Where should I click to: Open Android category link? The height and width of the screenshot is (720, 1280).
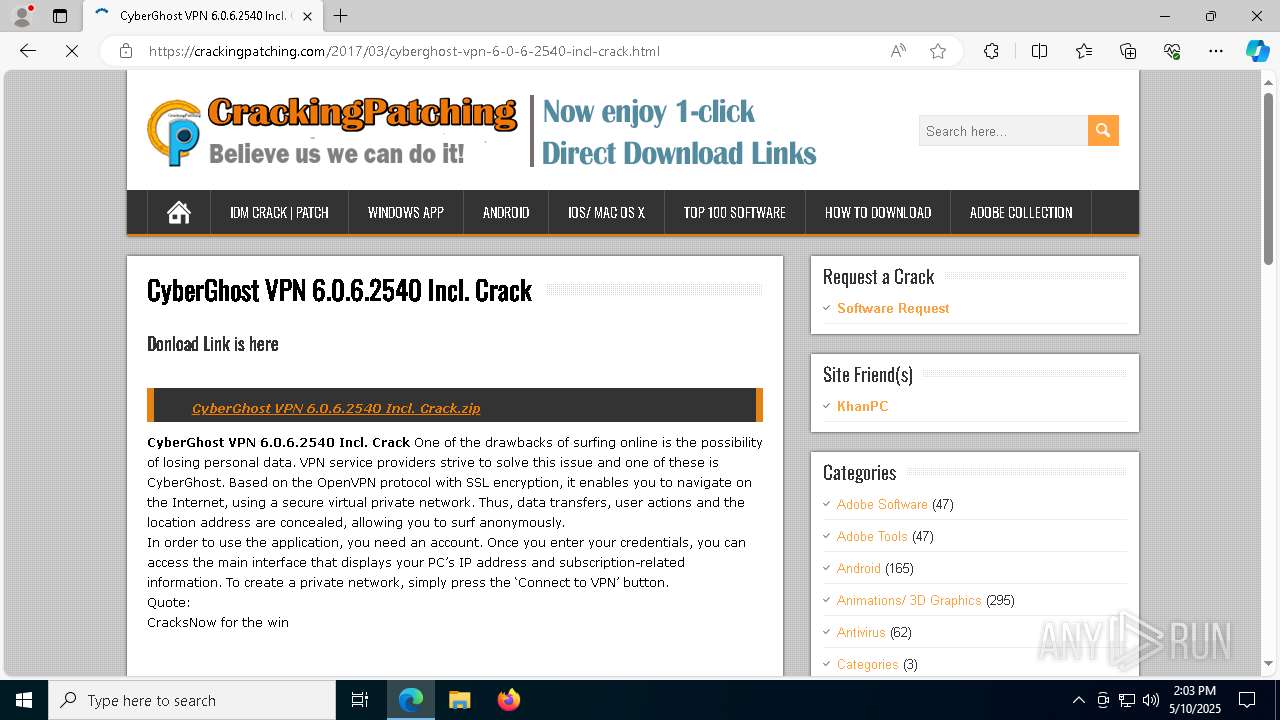coord(859,568)
